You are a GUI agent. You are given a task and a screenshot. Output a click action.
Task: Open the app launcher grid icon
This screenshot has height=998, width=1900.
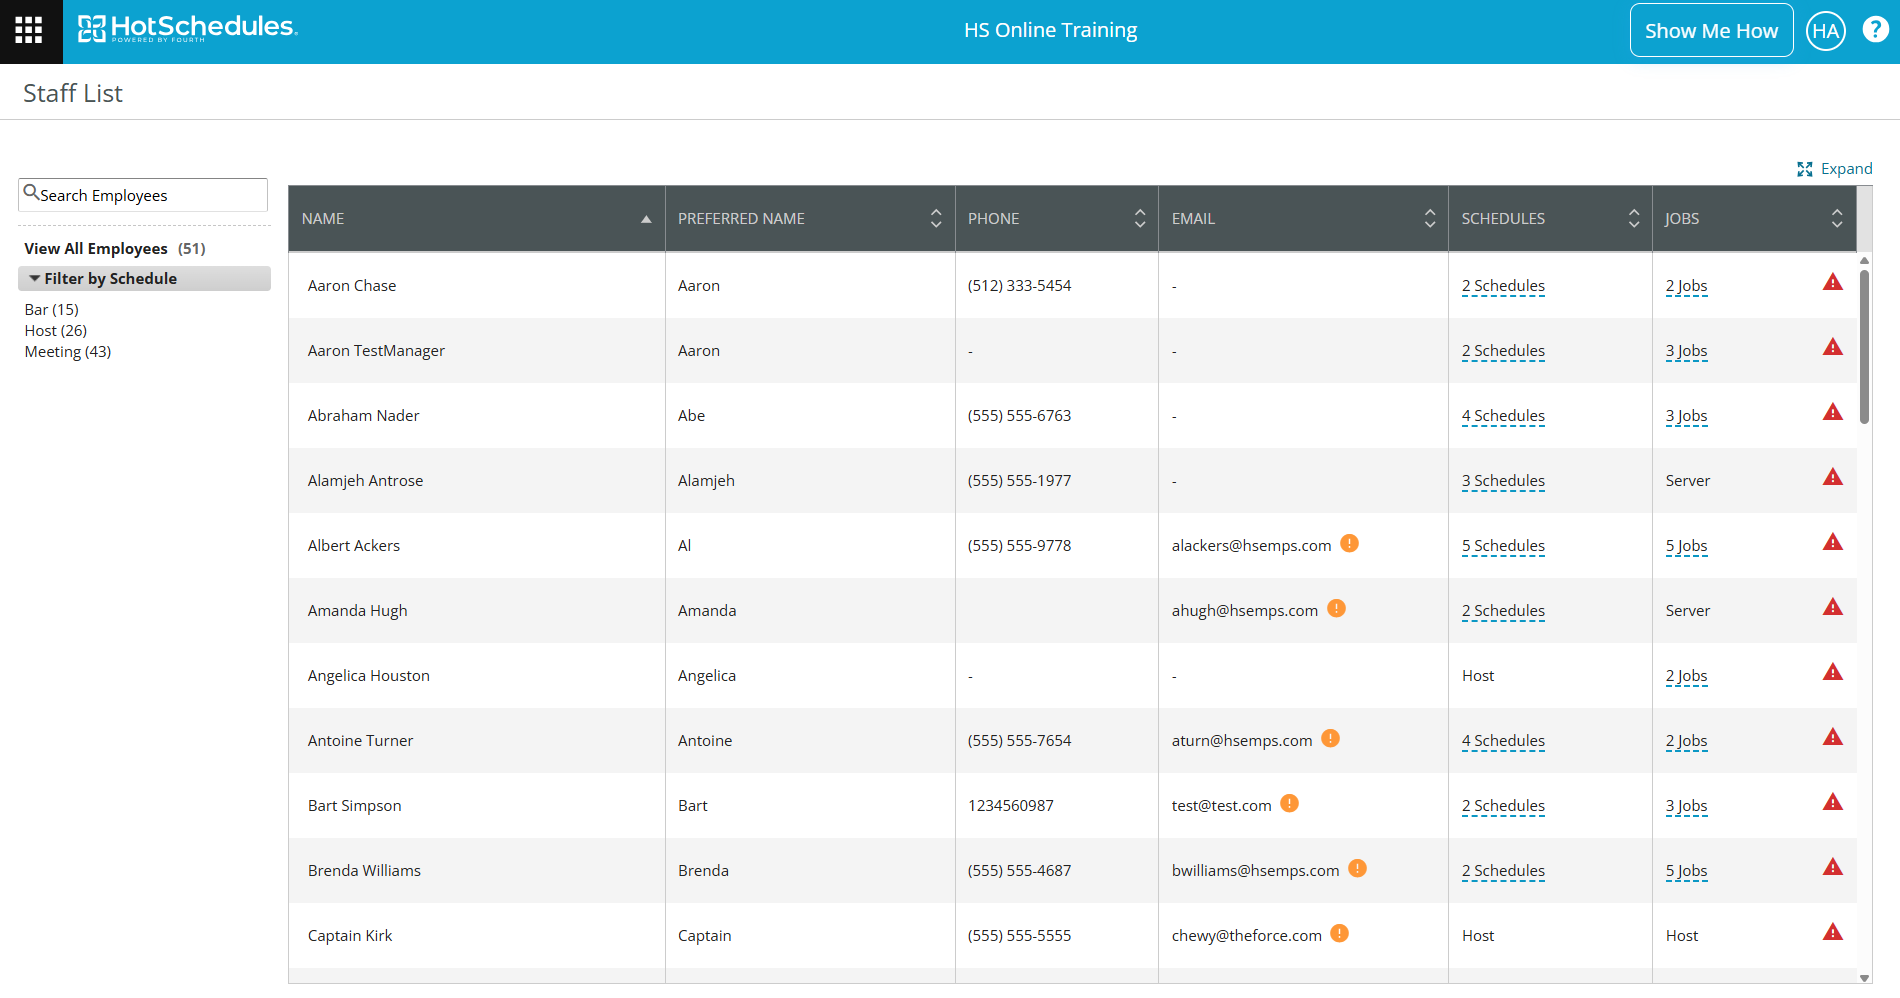click(x=29, y=30)
